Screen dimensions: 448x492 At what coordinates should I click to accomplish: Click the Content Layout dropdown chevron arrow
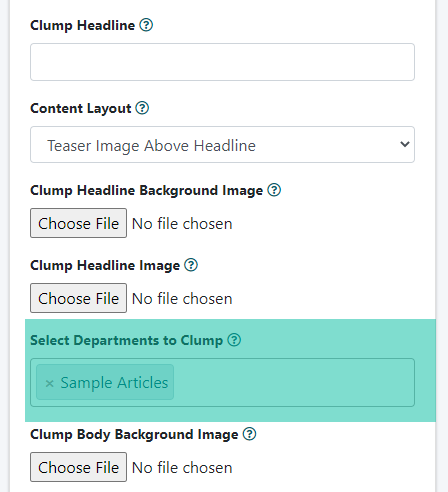[x=405, y=144]
